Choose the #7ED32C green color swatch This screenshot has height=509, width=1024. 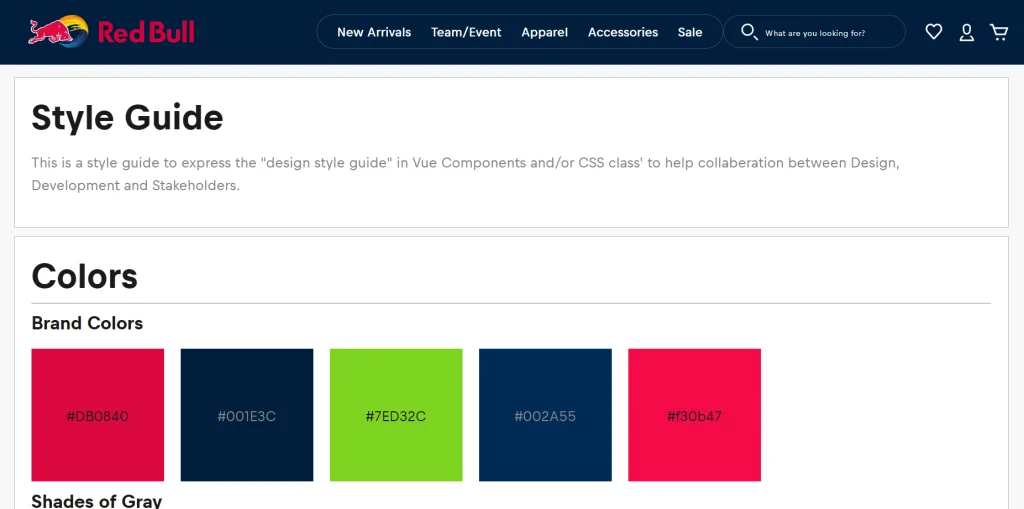tap(396, 415)
